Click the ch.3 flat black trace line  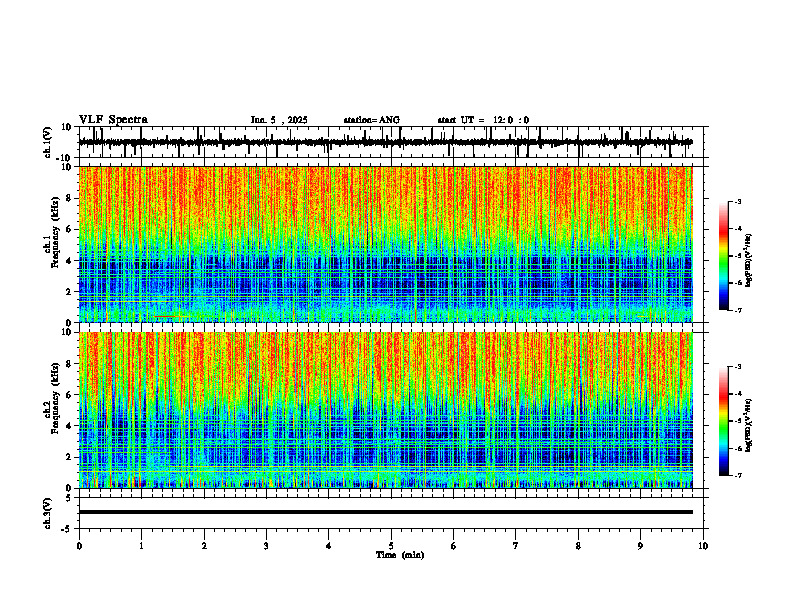point(385,512)
